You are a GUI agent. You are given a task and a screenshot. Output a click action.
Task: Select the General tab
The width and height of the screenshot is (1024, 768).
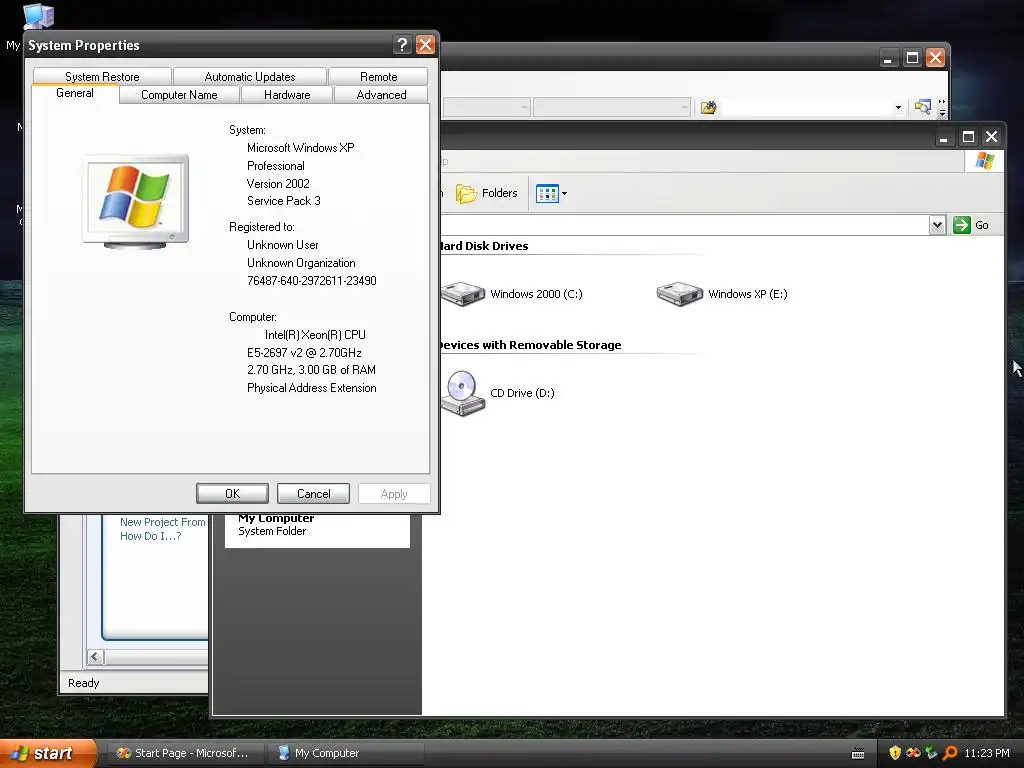[x=75, y=93]
